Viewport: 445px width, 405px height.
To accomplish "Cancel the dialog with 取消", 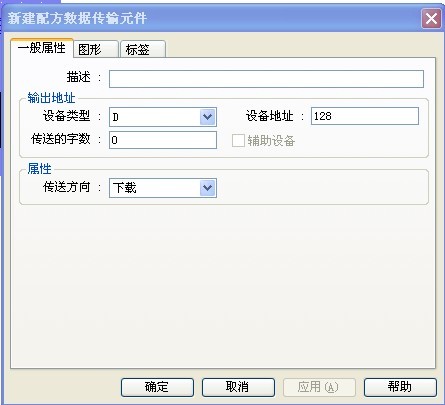I will [x=238, y=387].
